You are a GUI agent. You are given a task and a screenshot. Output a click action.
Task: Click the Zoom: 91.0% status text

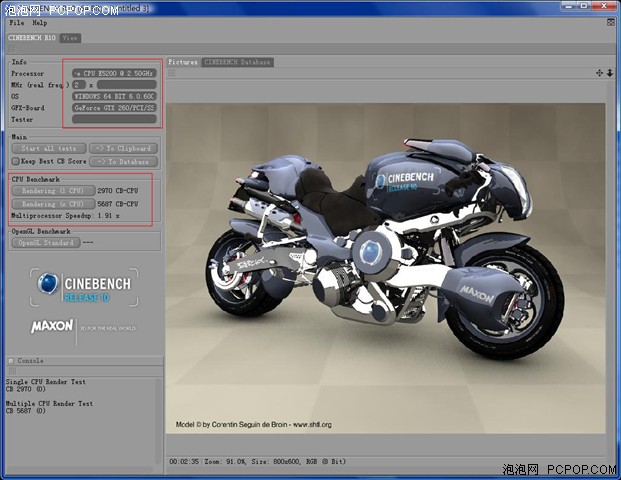[x=225, y=462]
